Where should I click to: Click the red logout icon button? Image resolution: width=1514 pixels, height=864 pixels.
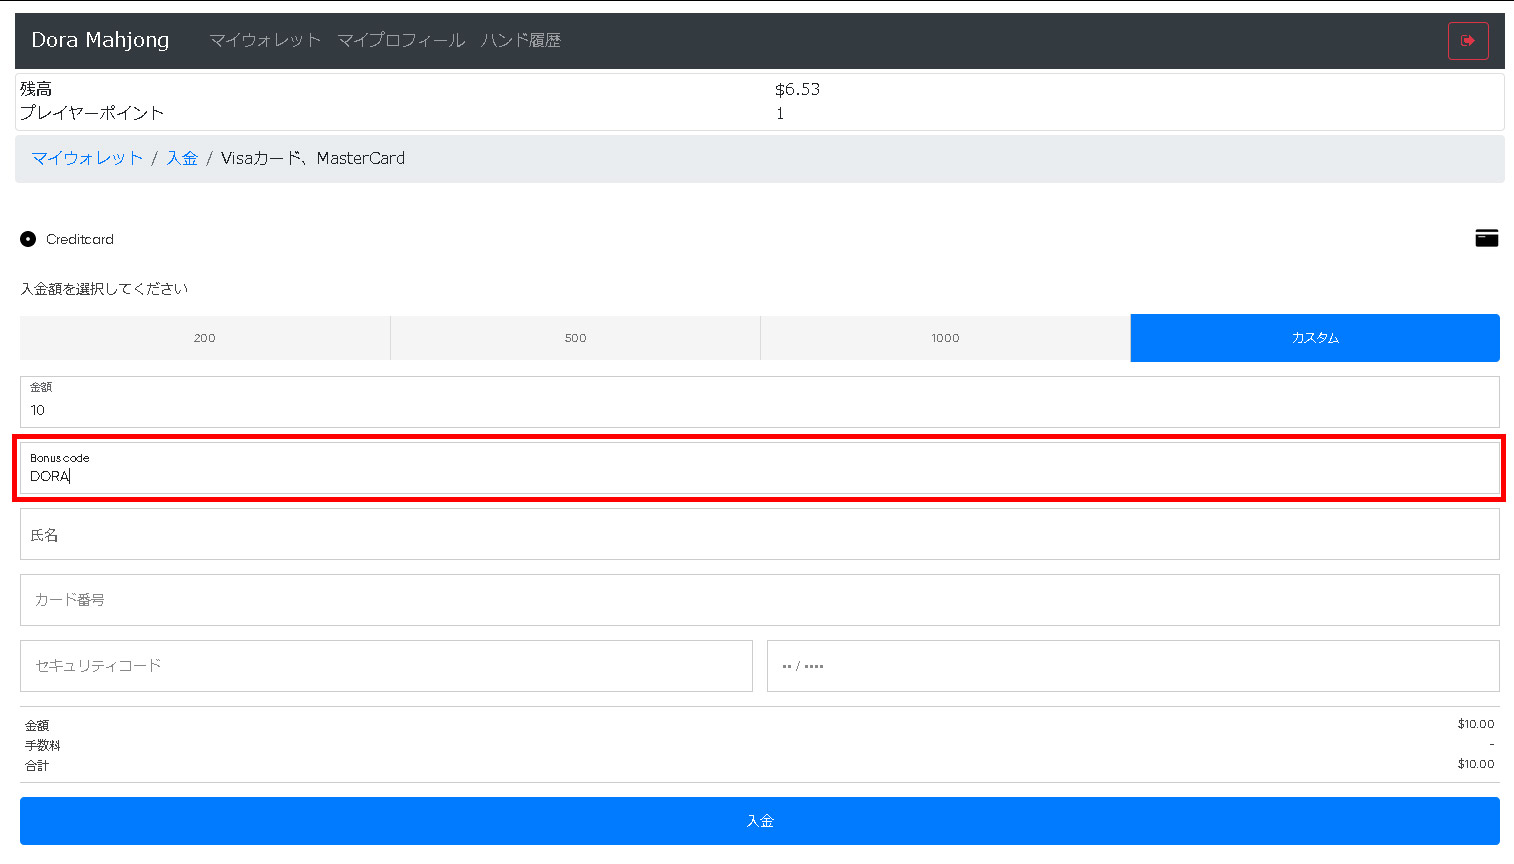1468,41
